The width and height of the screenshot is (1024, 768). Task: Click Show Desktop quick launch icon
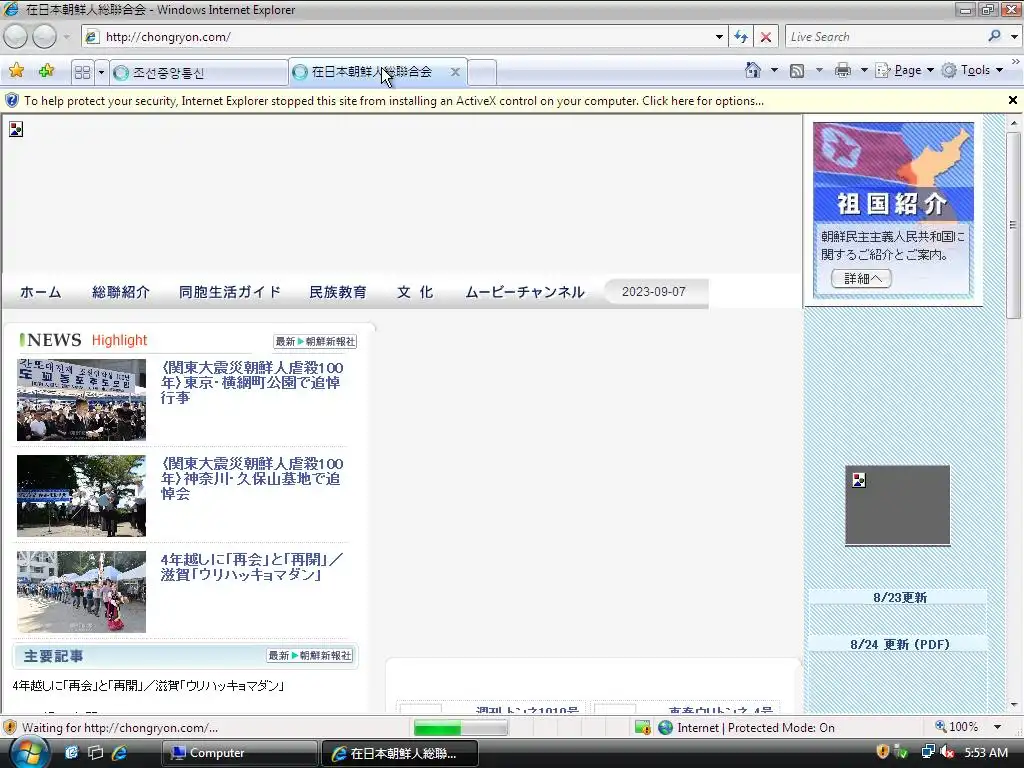click(x=95, y=753)
